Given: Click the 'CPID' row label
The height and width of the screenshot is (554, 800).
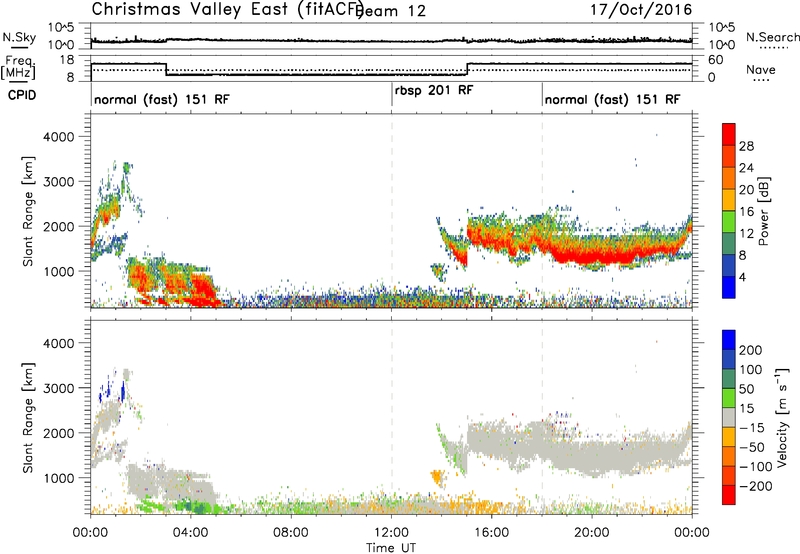Looking at the screenshot, I should point(22,95).
